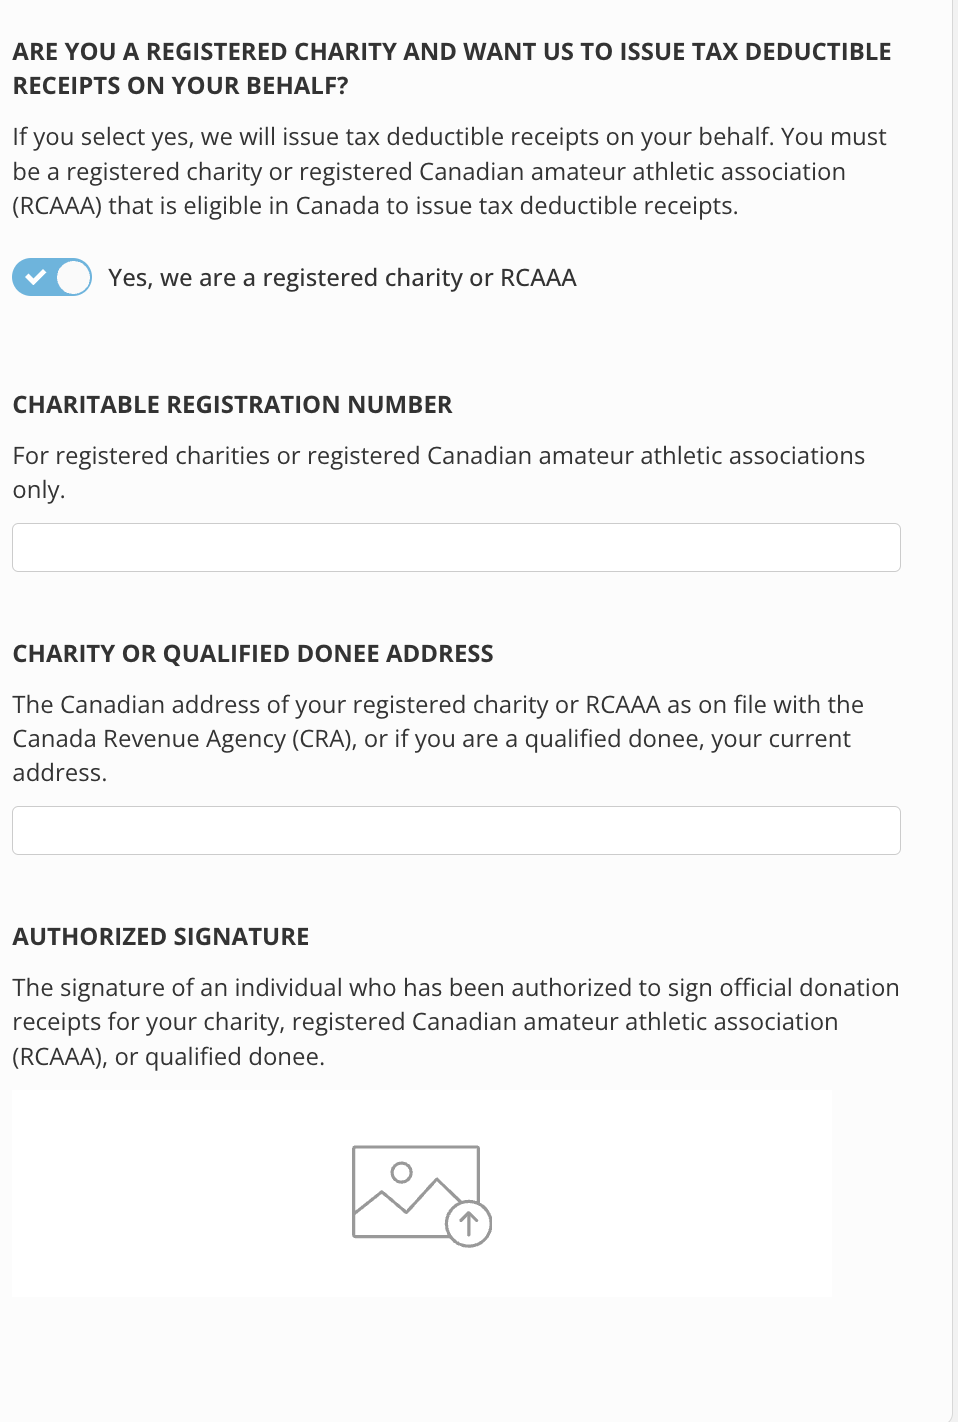Viewport: 958px width, 1422px height.
Task: Click the Canada Revenue Agency address description text
Action: point(438,738)
